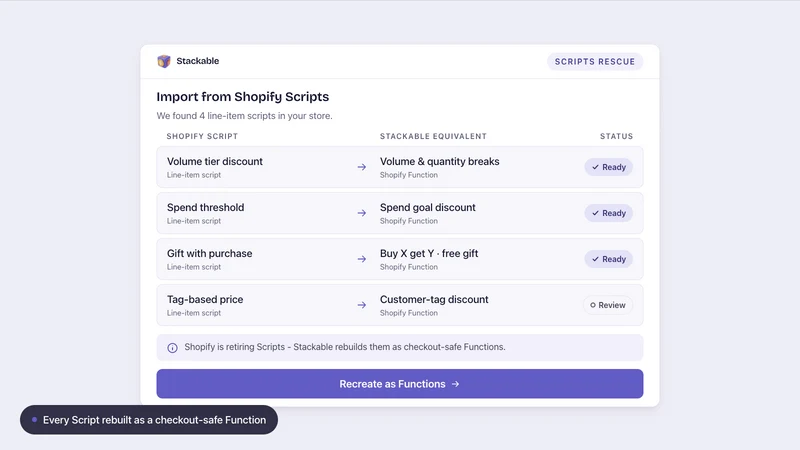The width and height of the screenshot is (800, 450).
Task: Click the info icon beside Scripts retiring notice
Action: (x=172, y=347)
